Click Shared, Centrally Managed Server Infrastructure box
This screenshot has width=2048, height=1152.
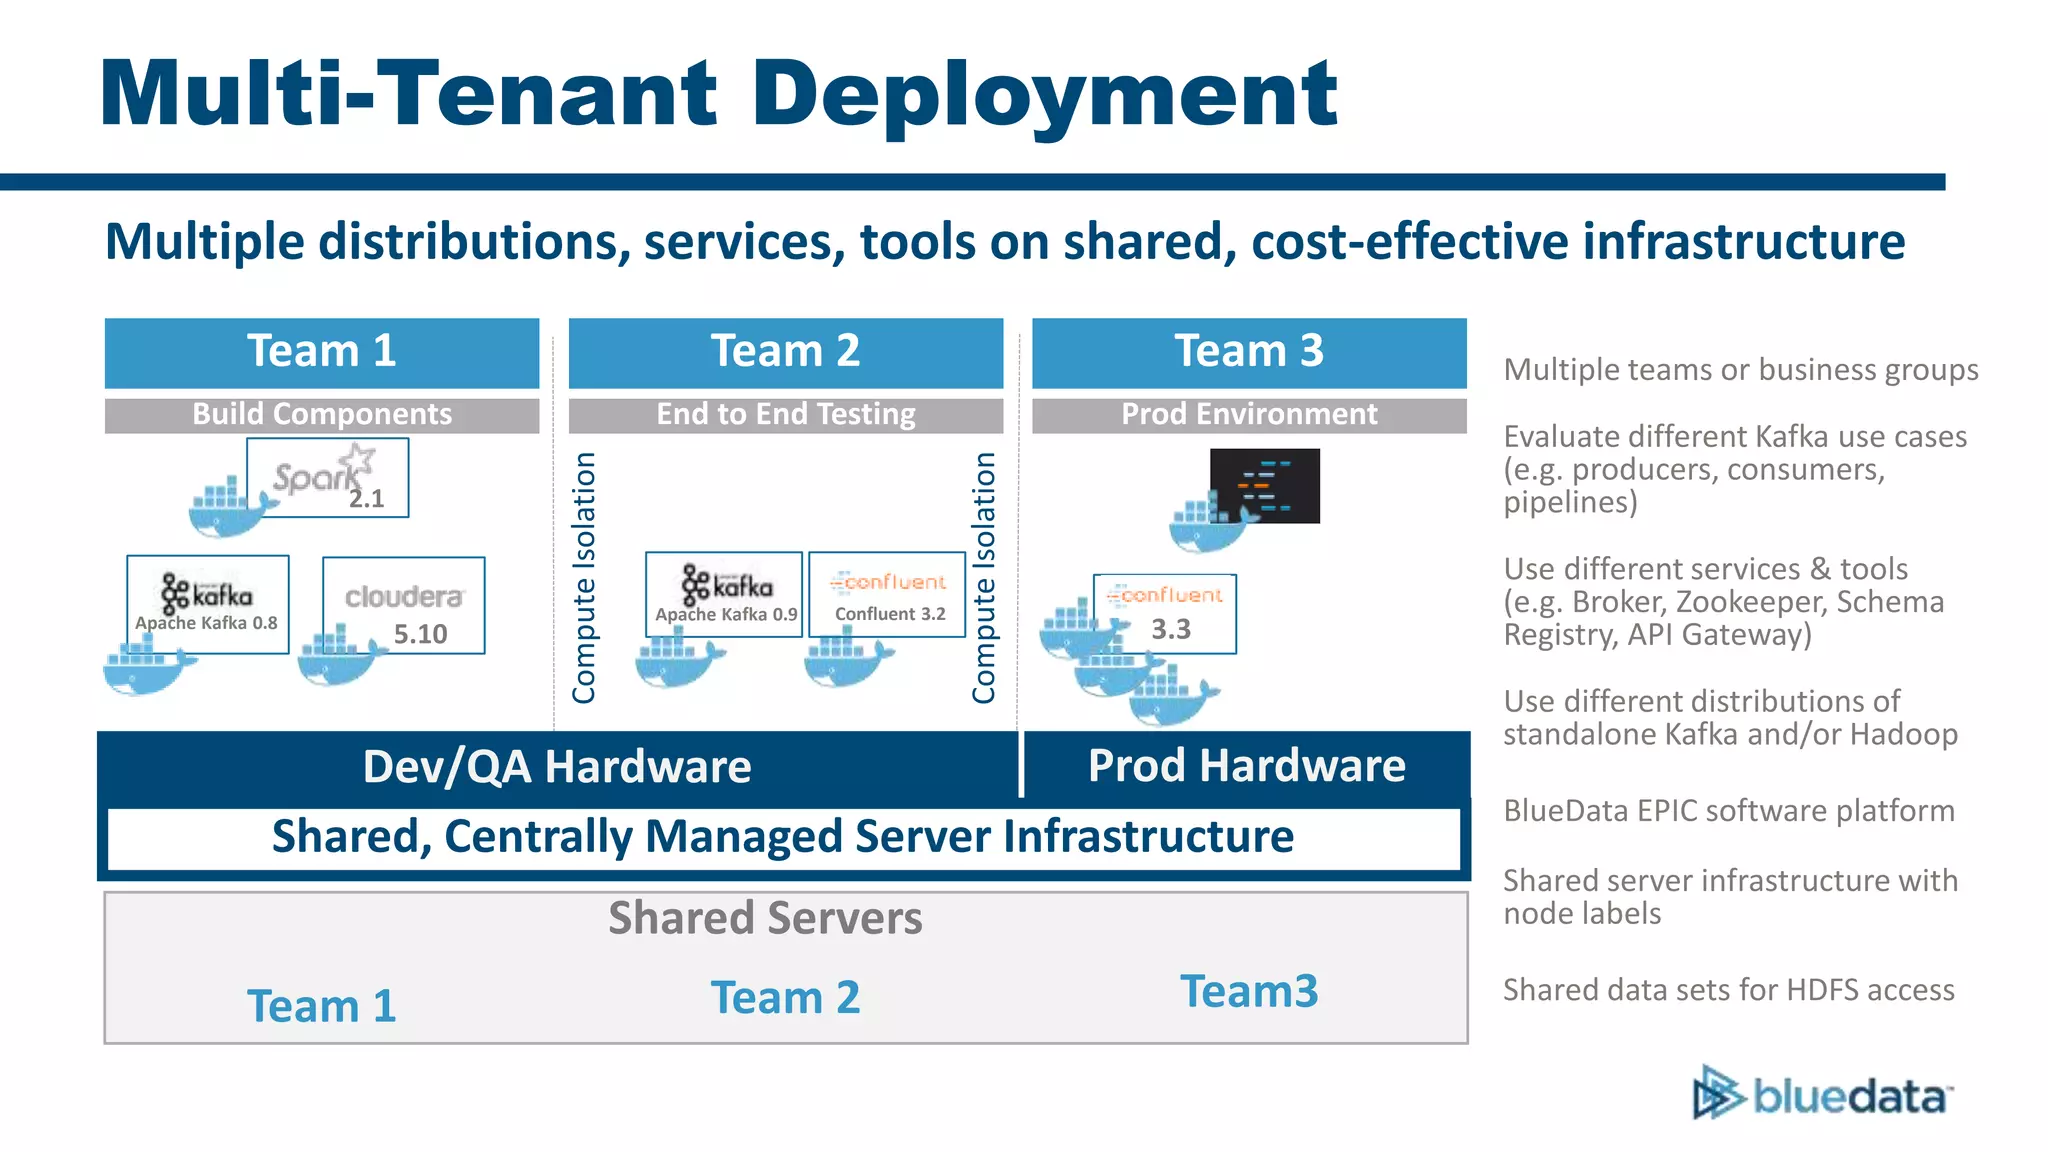(783, 838)
